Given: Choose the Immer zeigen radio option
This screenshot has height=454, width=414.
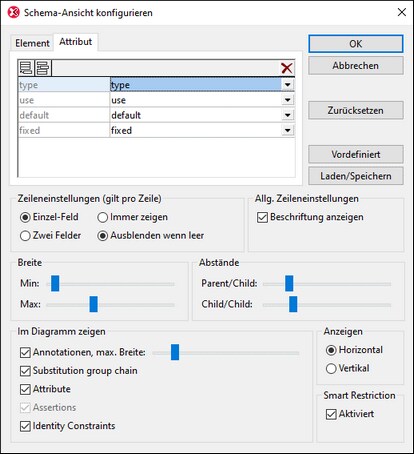Looking at the screenshot, I should point(132,217).
